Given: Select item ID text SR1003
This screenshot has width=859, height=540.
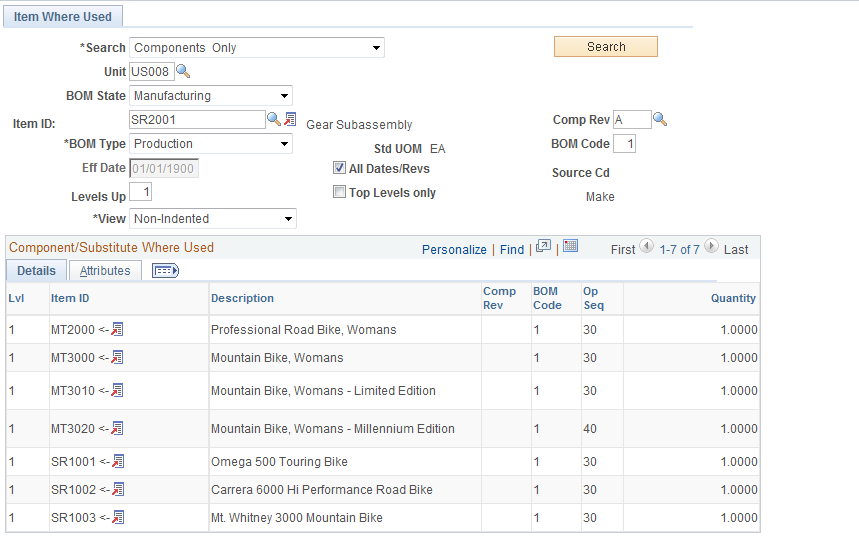Looking at the screenshot, I should tap(73, 518).
